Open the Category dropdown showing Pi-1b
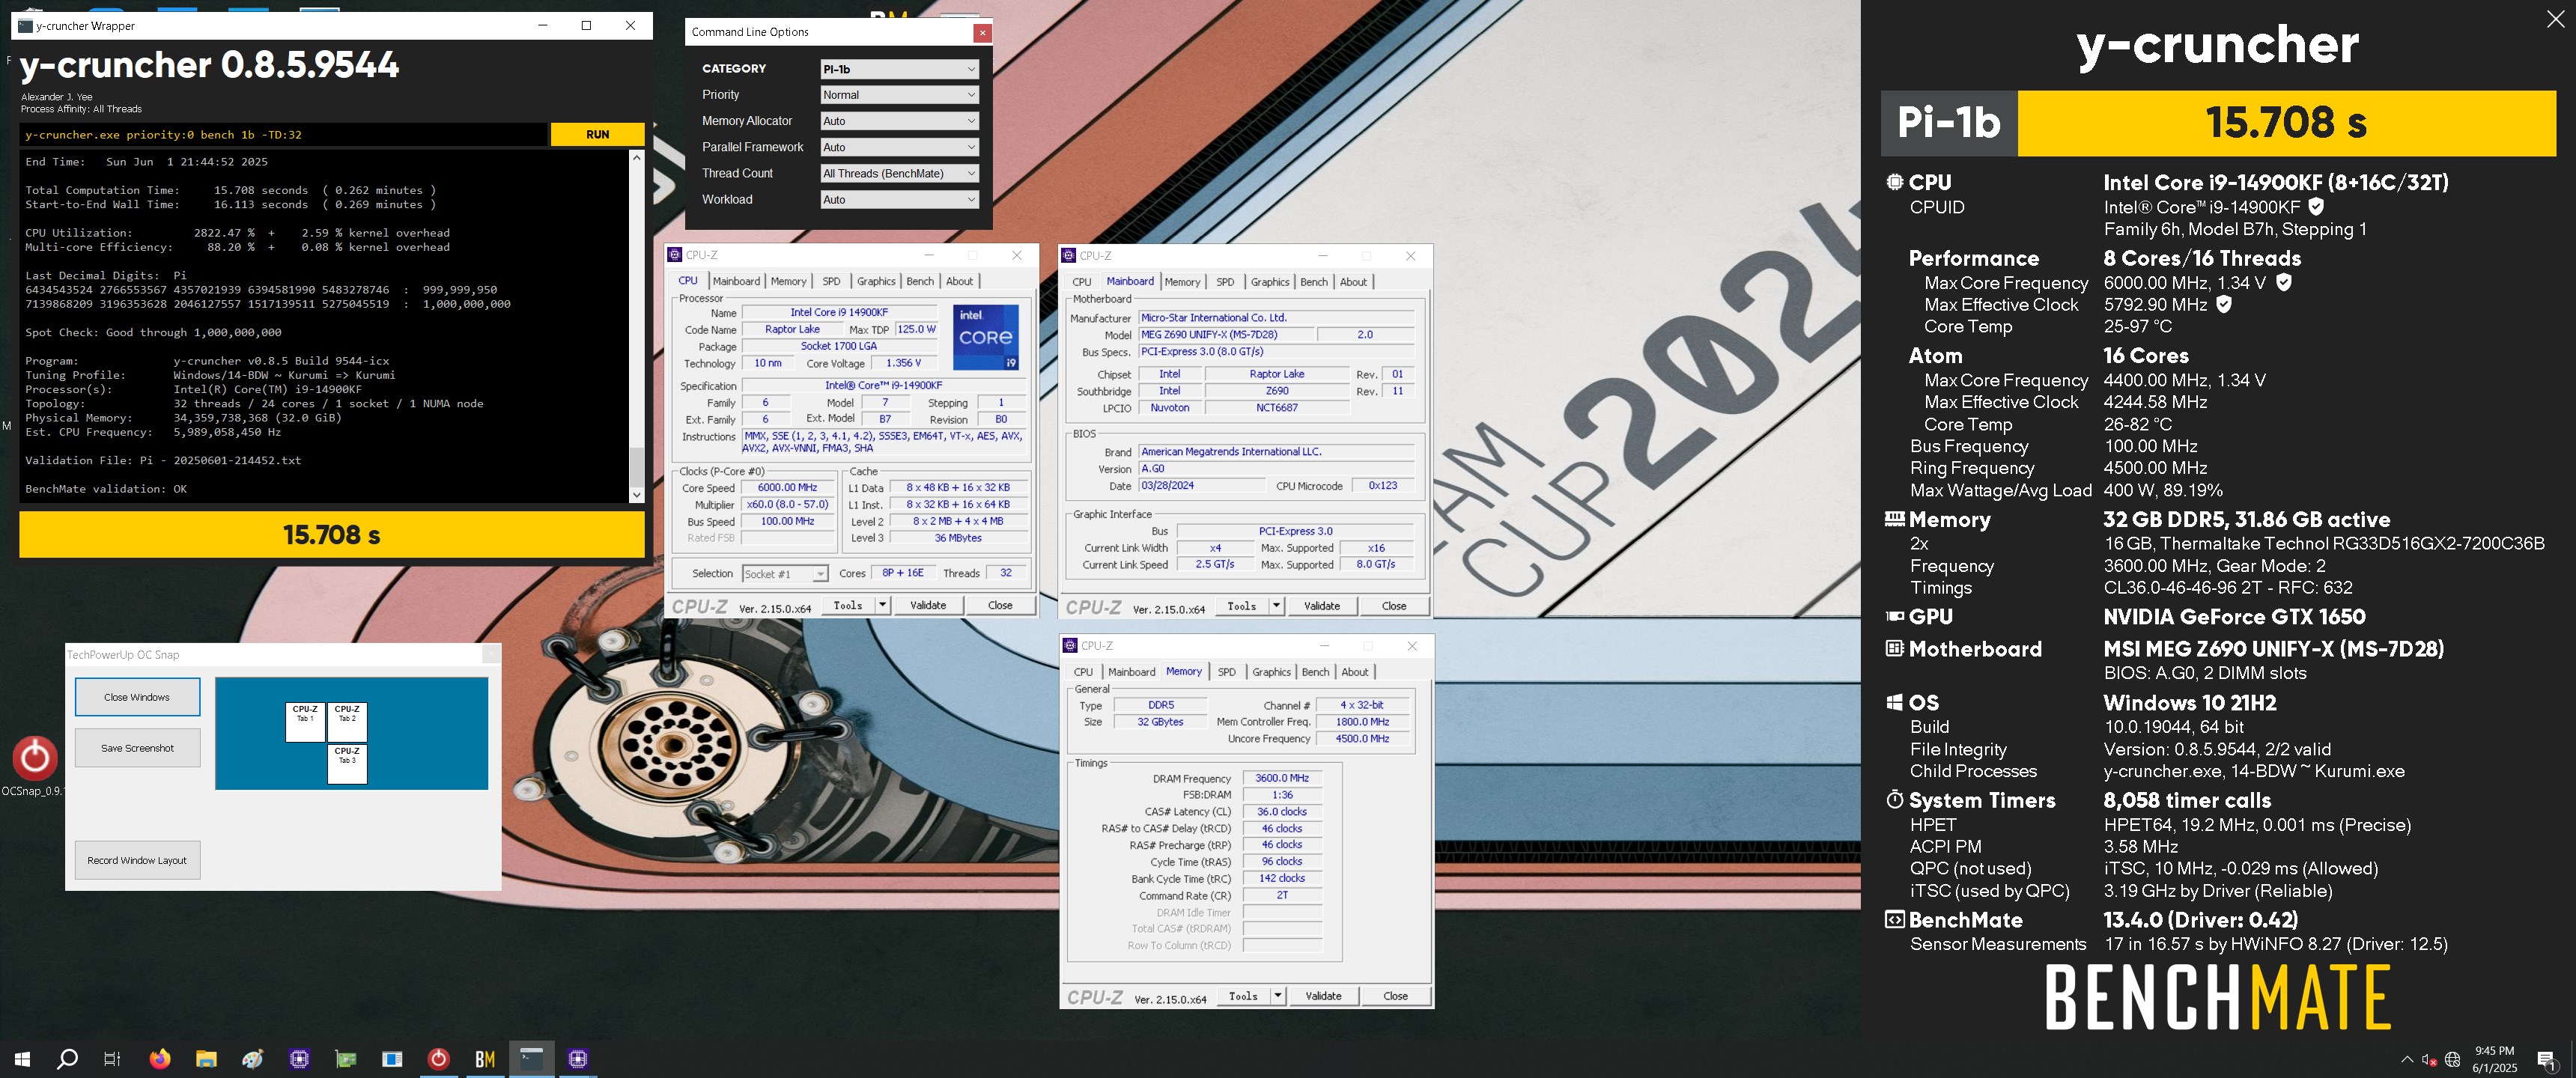 (898, 69)
